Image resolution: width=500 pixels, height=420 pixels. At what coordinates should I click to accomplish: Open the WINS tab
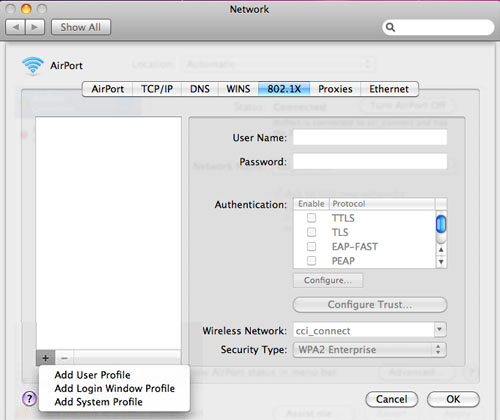(x=238, y=89)
